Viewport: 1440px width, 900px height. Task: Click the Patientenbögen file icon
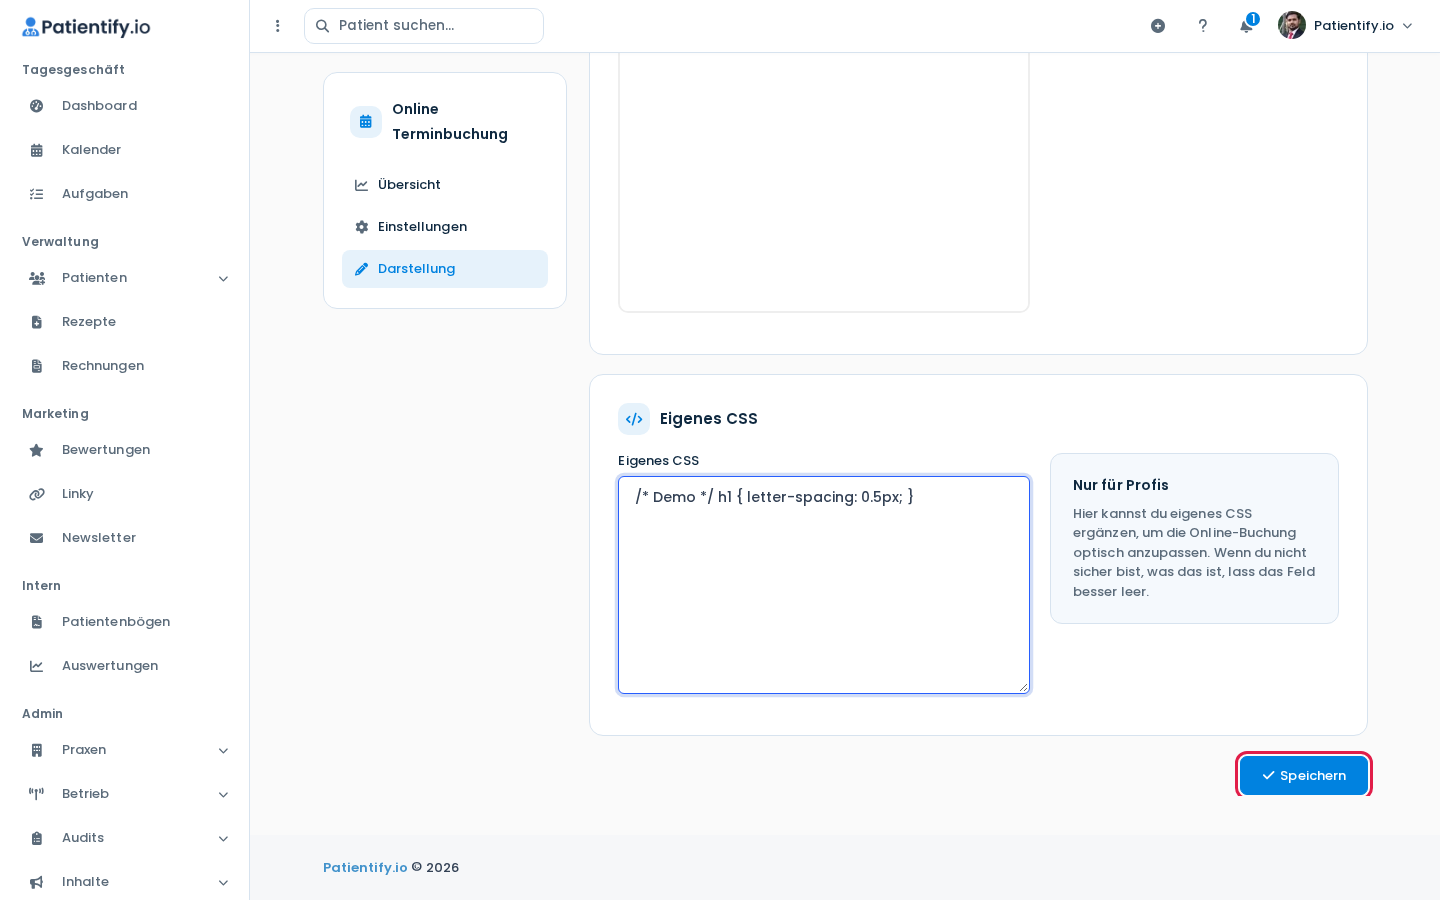coord(37,622)
